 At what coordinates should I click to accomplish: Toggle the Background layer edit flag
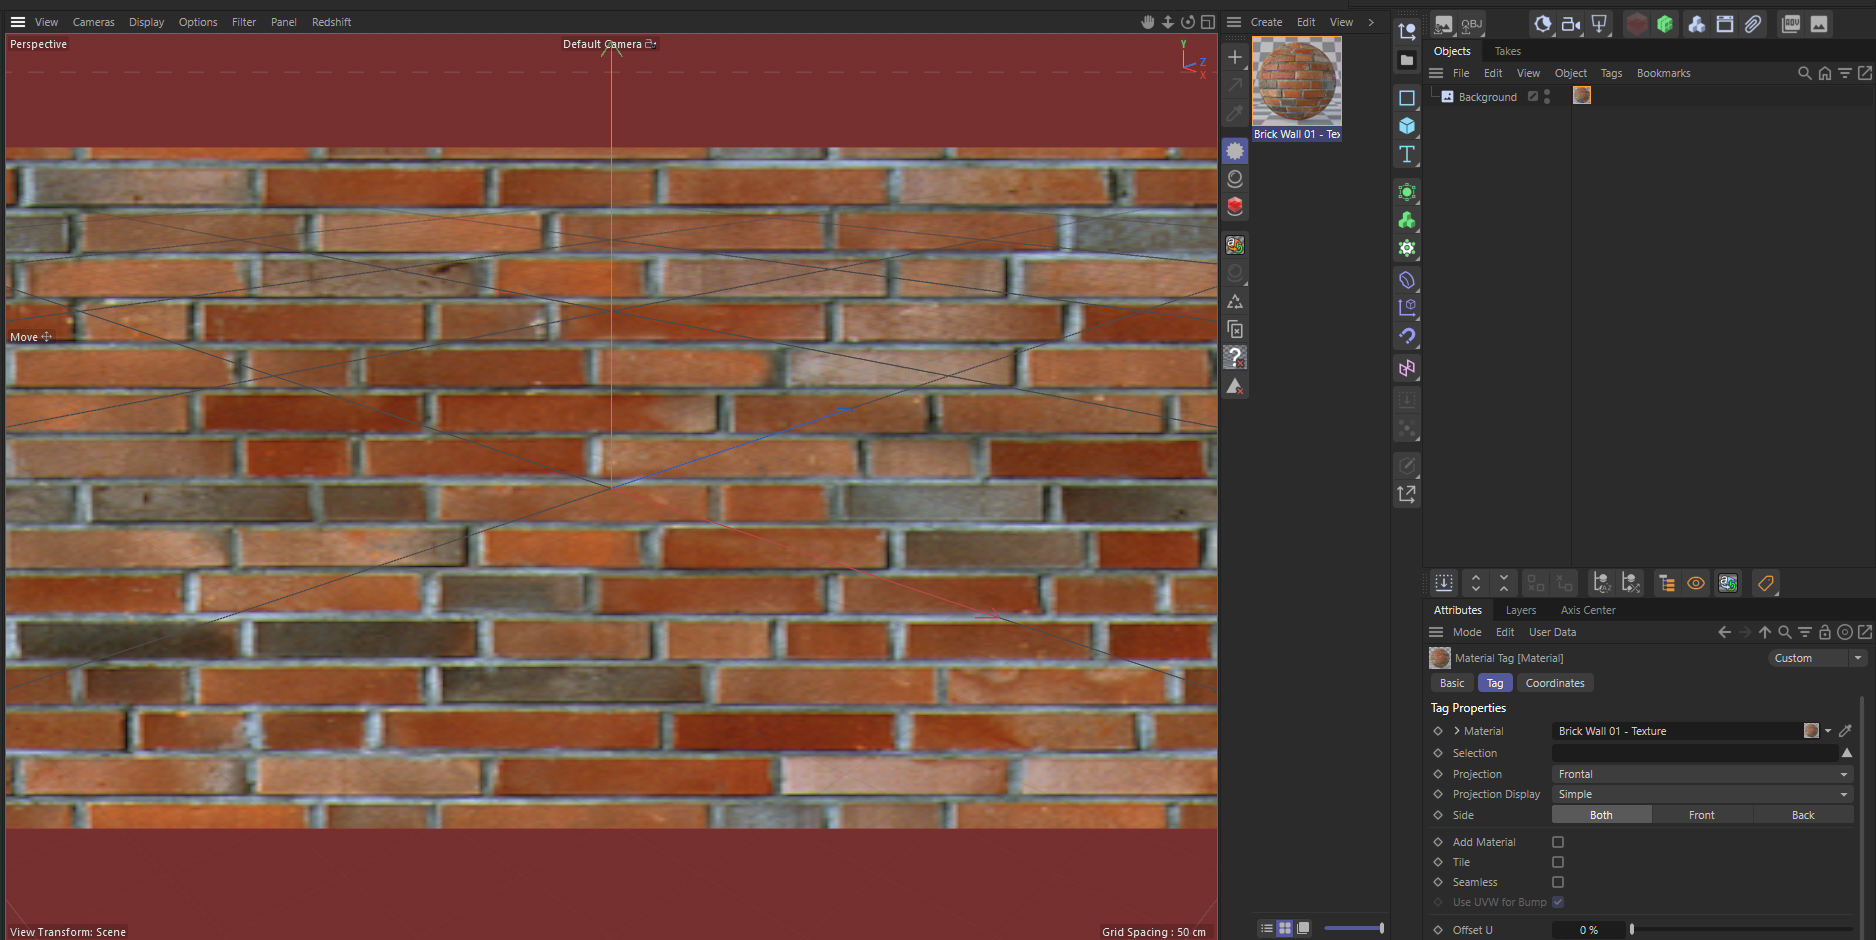[1533, 96]
